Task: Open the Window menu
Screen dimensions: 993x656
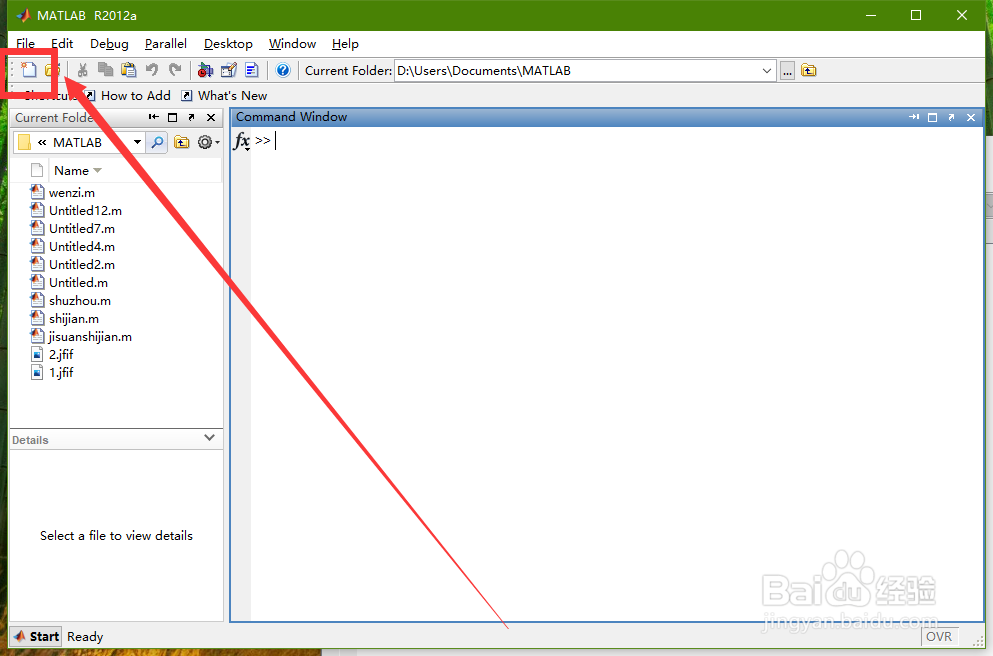Action: tap(293, 44)
